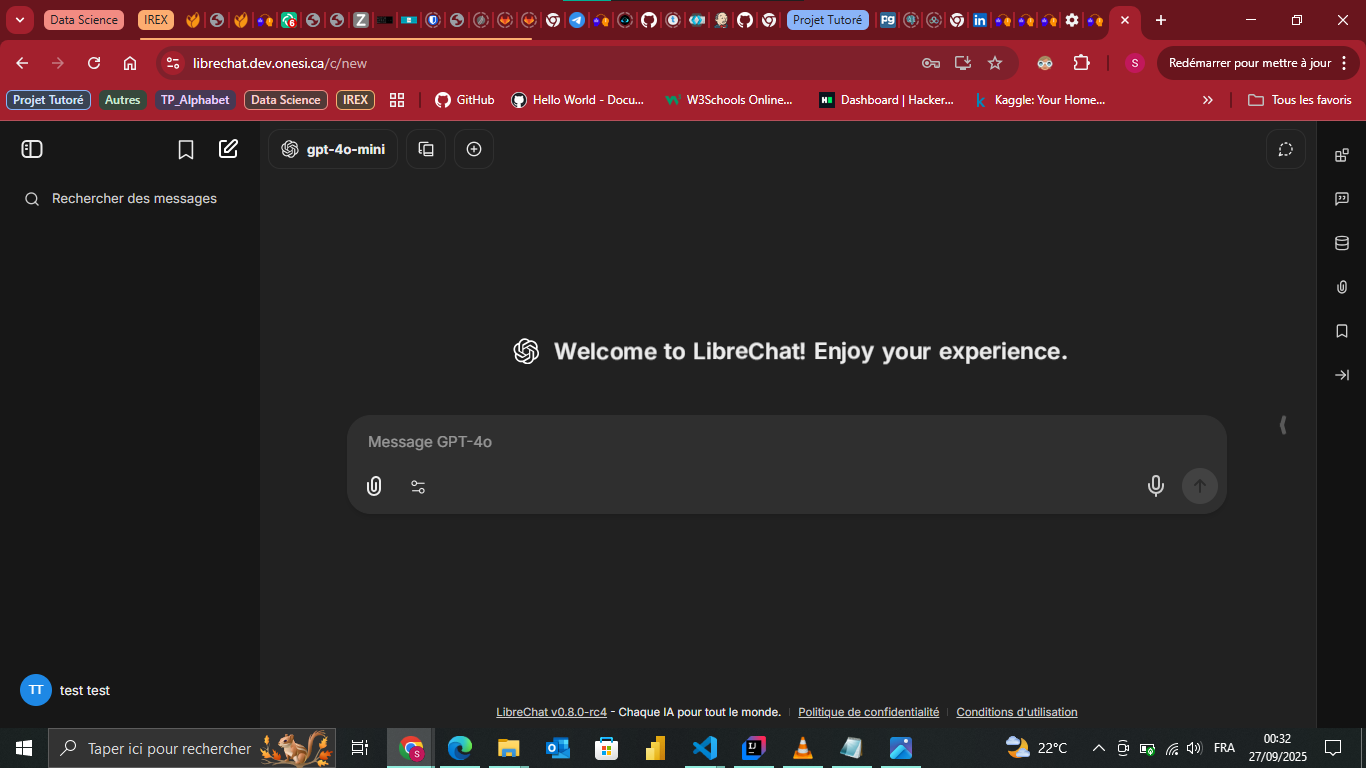Click the right panel collapse handle
1366x768 pixels.
[1283, 425]
